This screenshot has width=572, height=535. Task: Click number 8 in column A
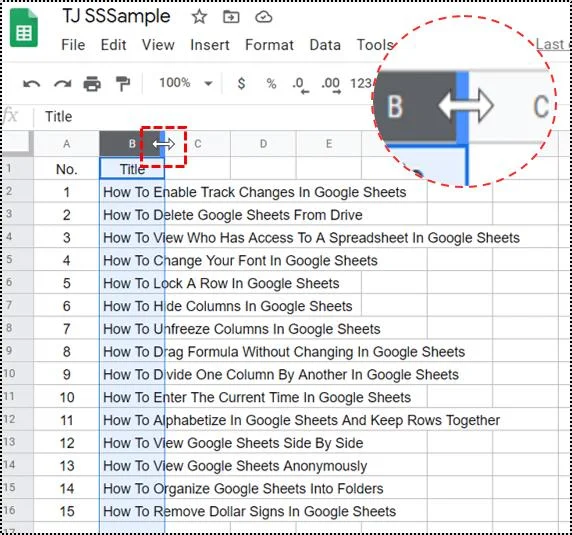pyautogui.click(x=66, y=352)
